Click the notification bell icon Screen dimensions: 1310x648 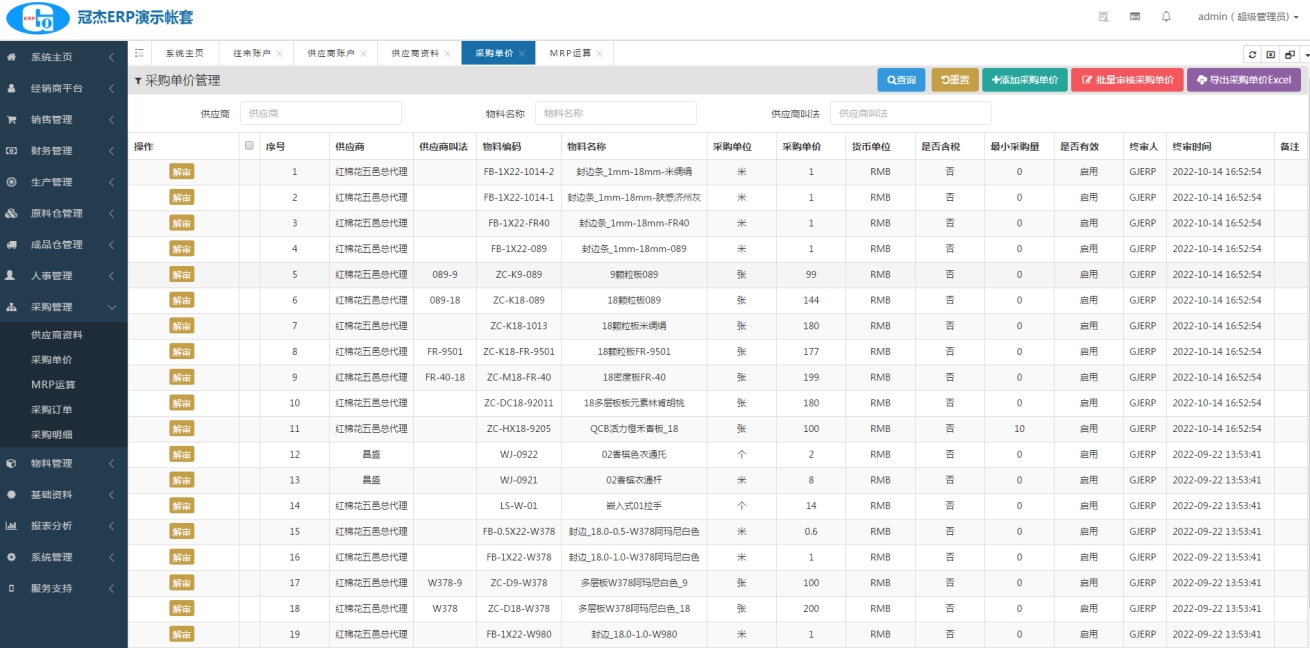1166,17
